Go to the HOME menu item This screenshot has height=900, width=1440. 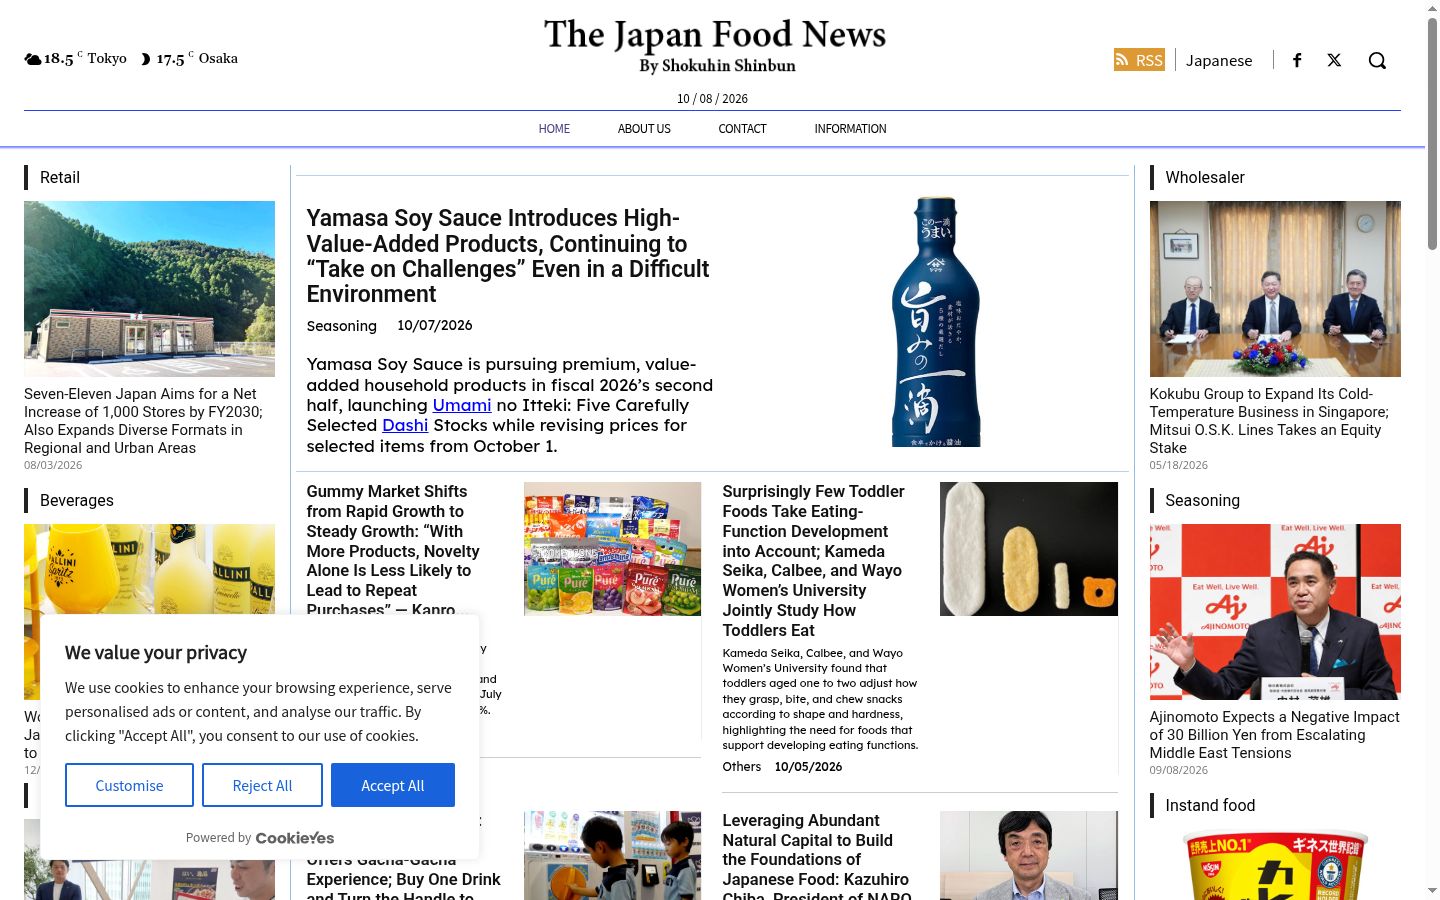click(554, 129)
